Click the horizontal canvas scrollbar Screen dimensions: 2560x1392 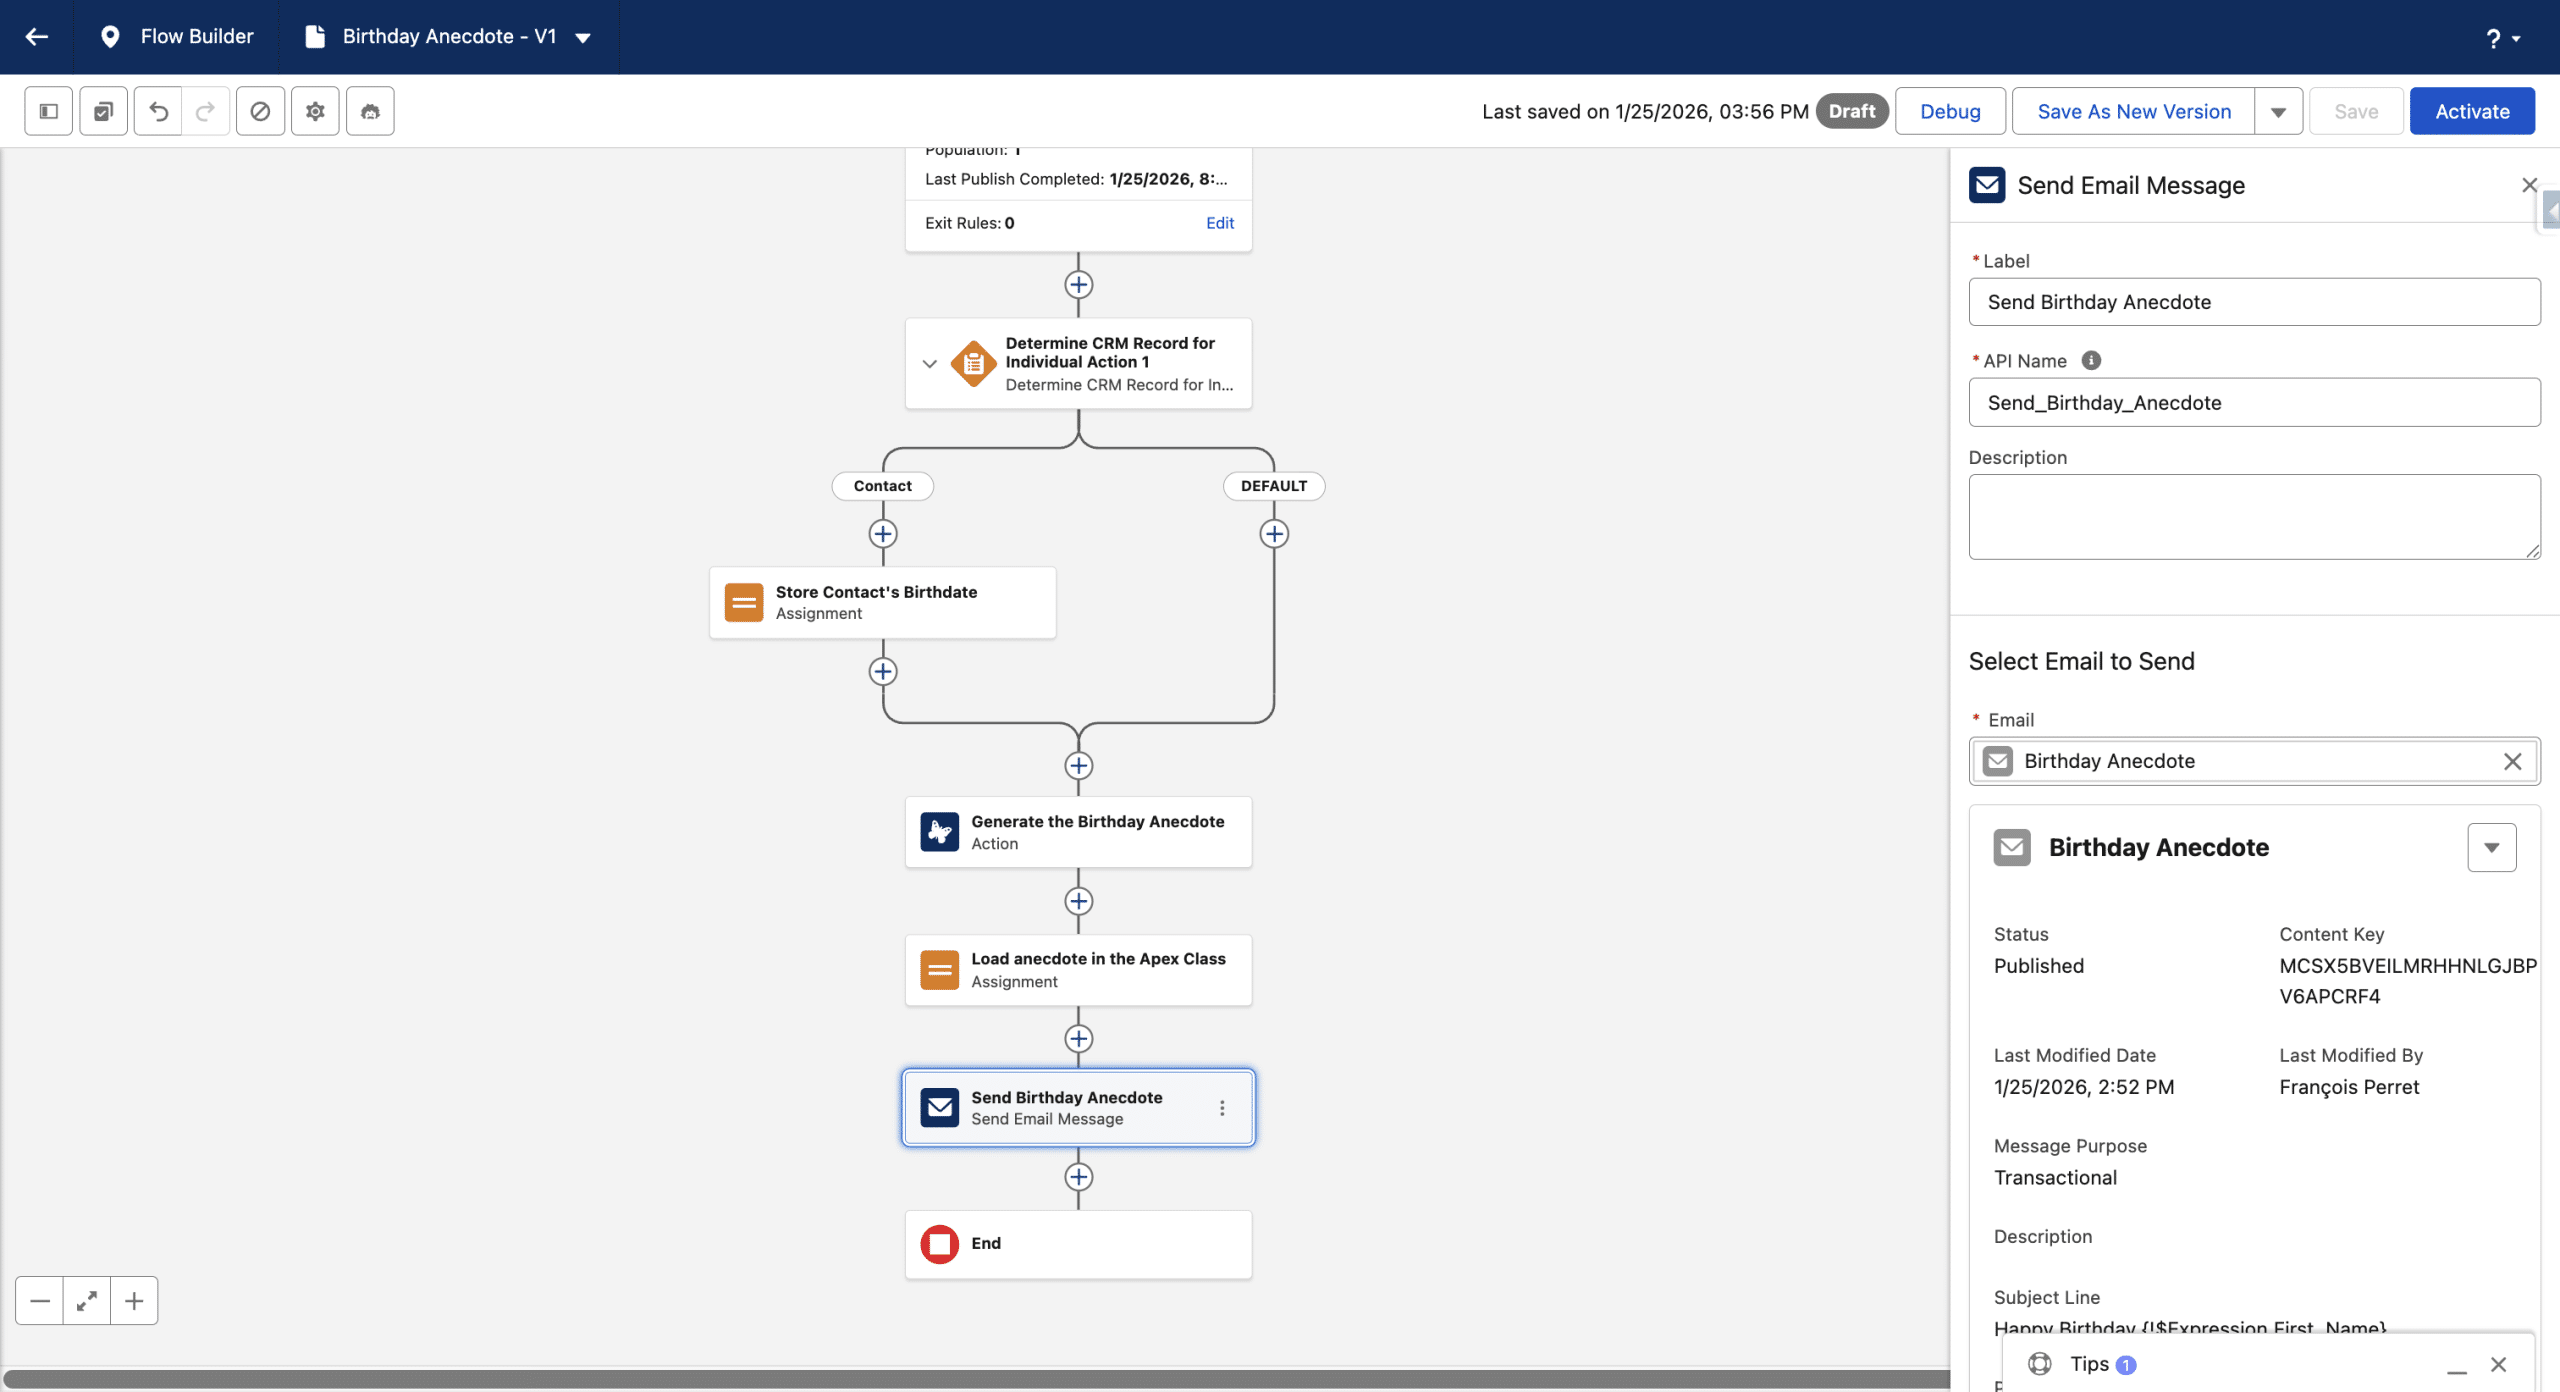coord(975,1379)
